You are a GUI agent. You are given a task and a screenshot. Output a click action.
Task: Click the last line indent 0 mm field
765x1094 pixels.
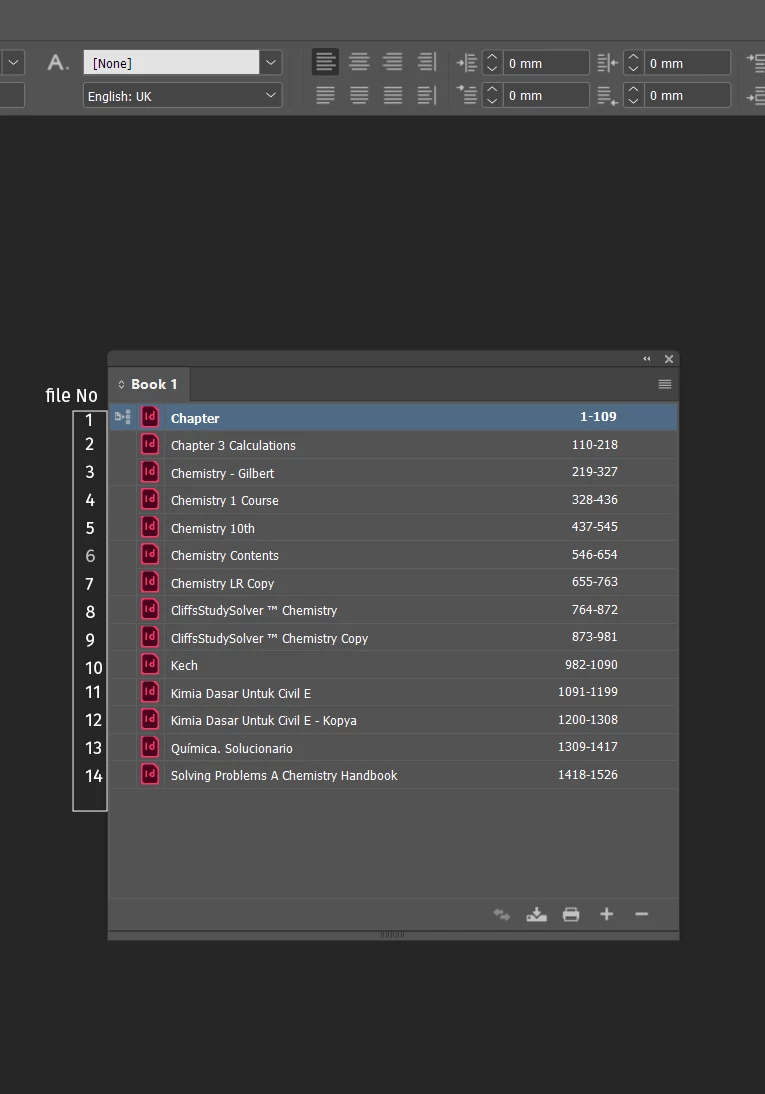687,95
